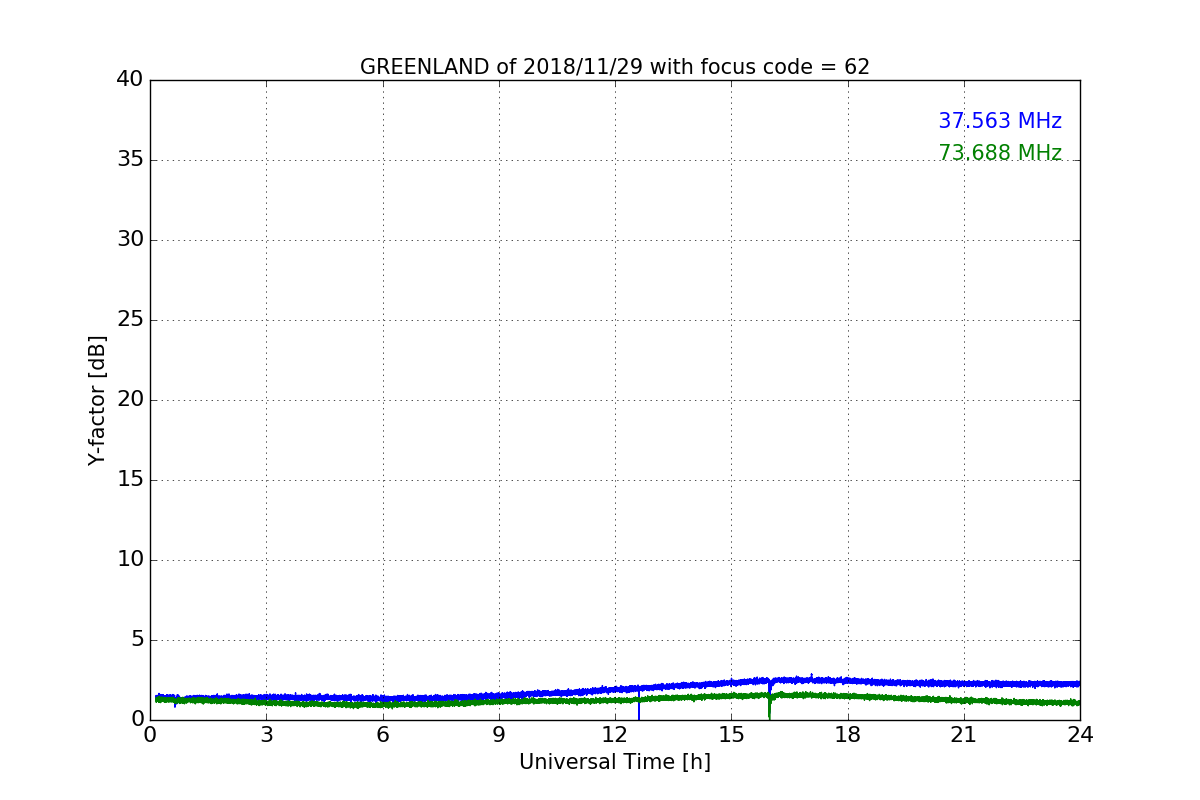Screen dimensions: 1200x800
Task: Click the x-axis tick label 12
Action: click(615, 735)
